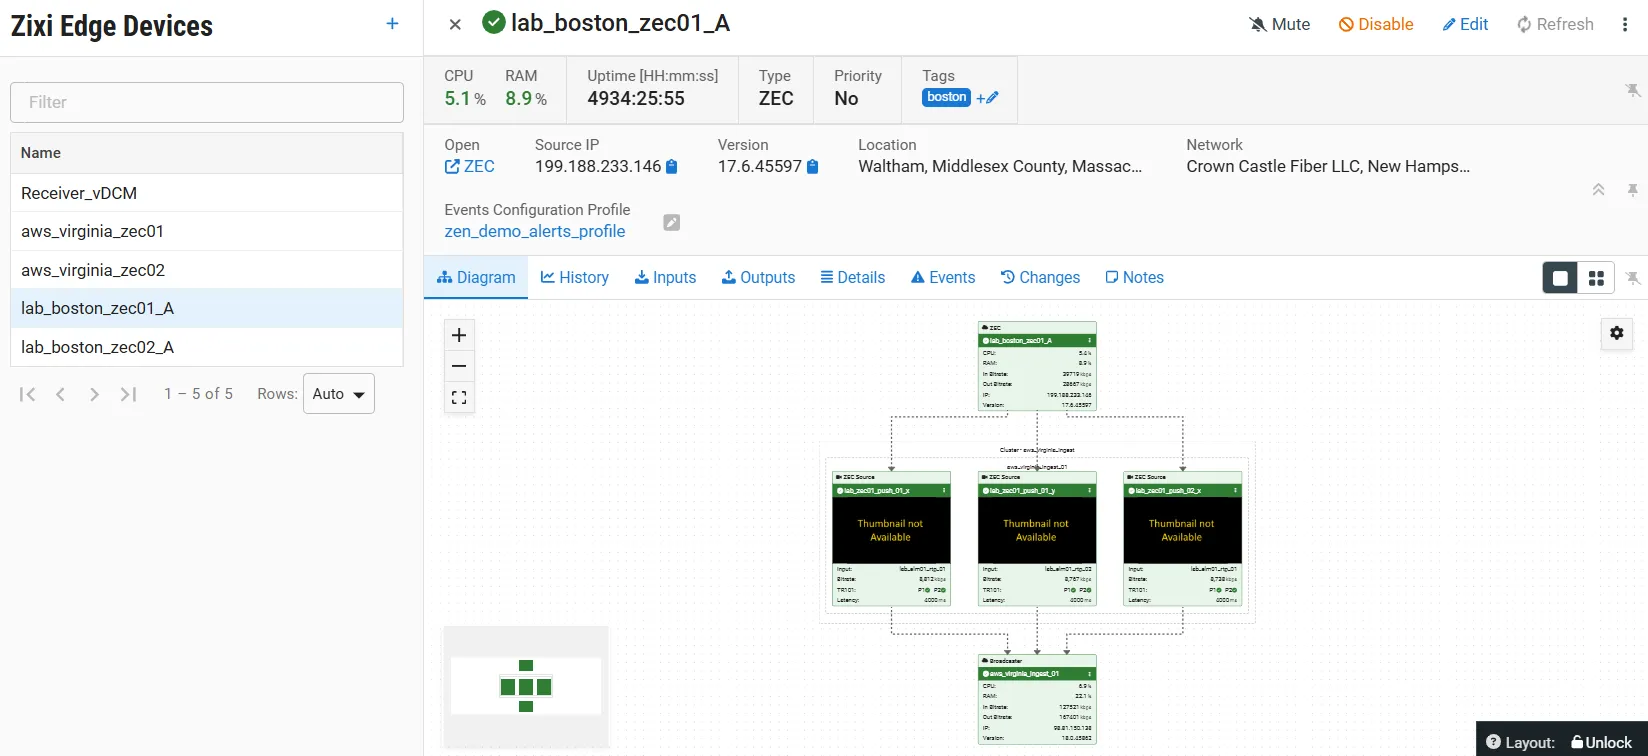1648x756 pixels.
Task: Focus the Filter input field
Action: pos(207,102)
